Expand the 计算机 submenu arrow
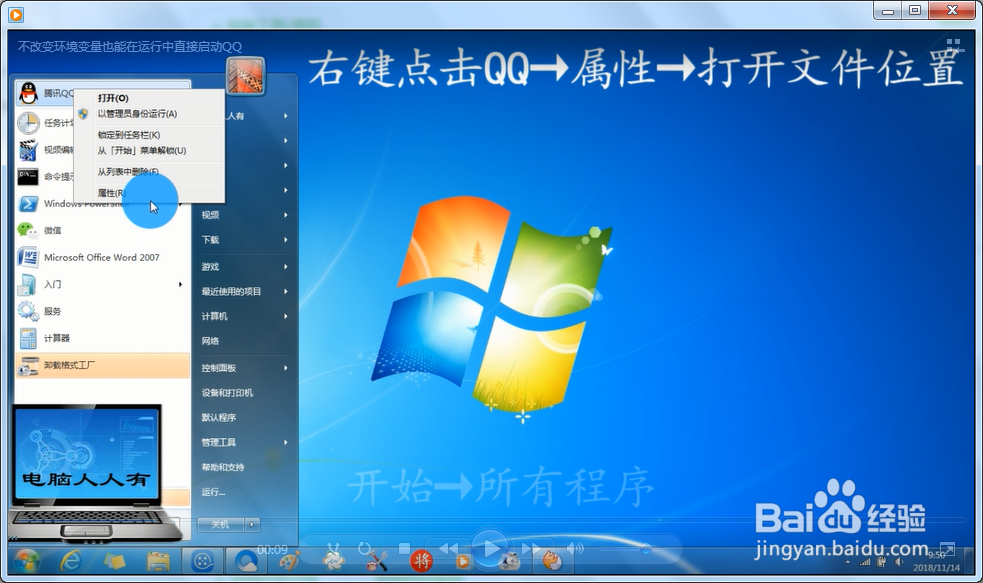This screenshot has height=583, width=983. (x=286, y=317)
